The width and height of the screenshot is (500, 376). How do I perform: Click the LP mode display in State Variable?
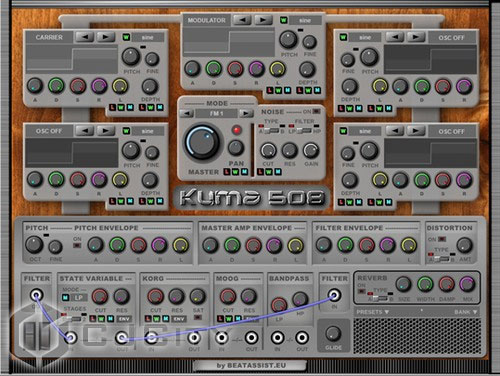79,298
